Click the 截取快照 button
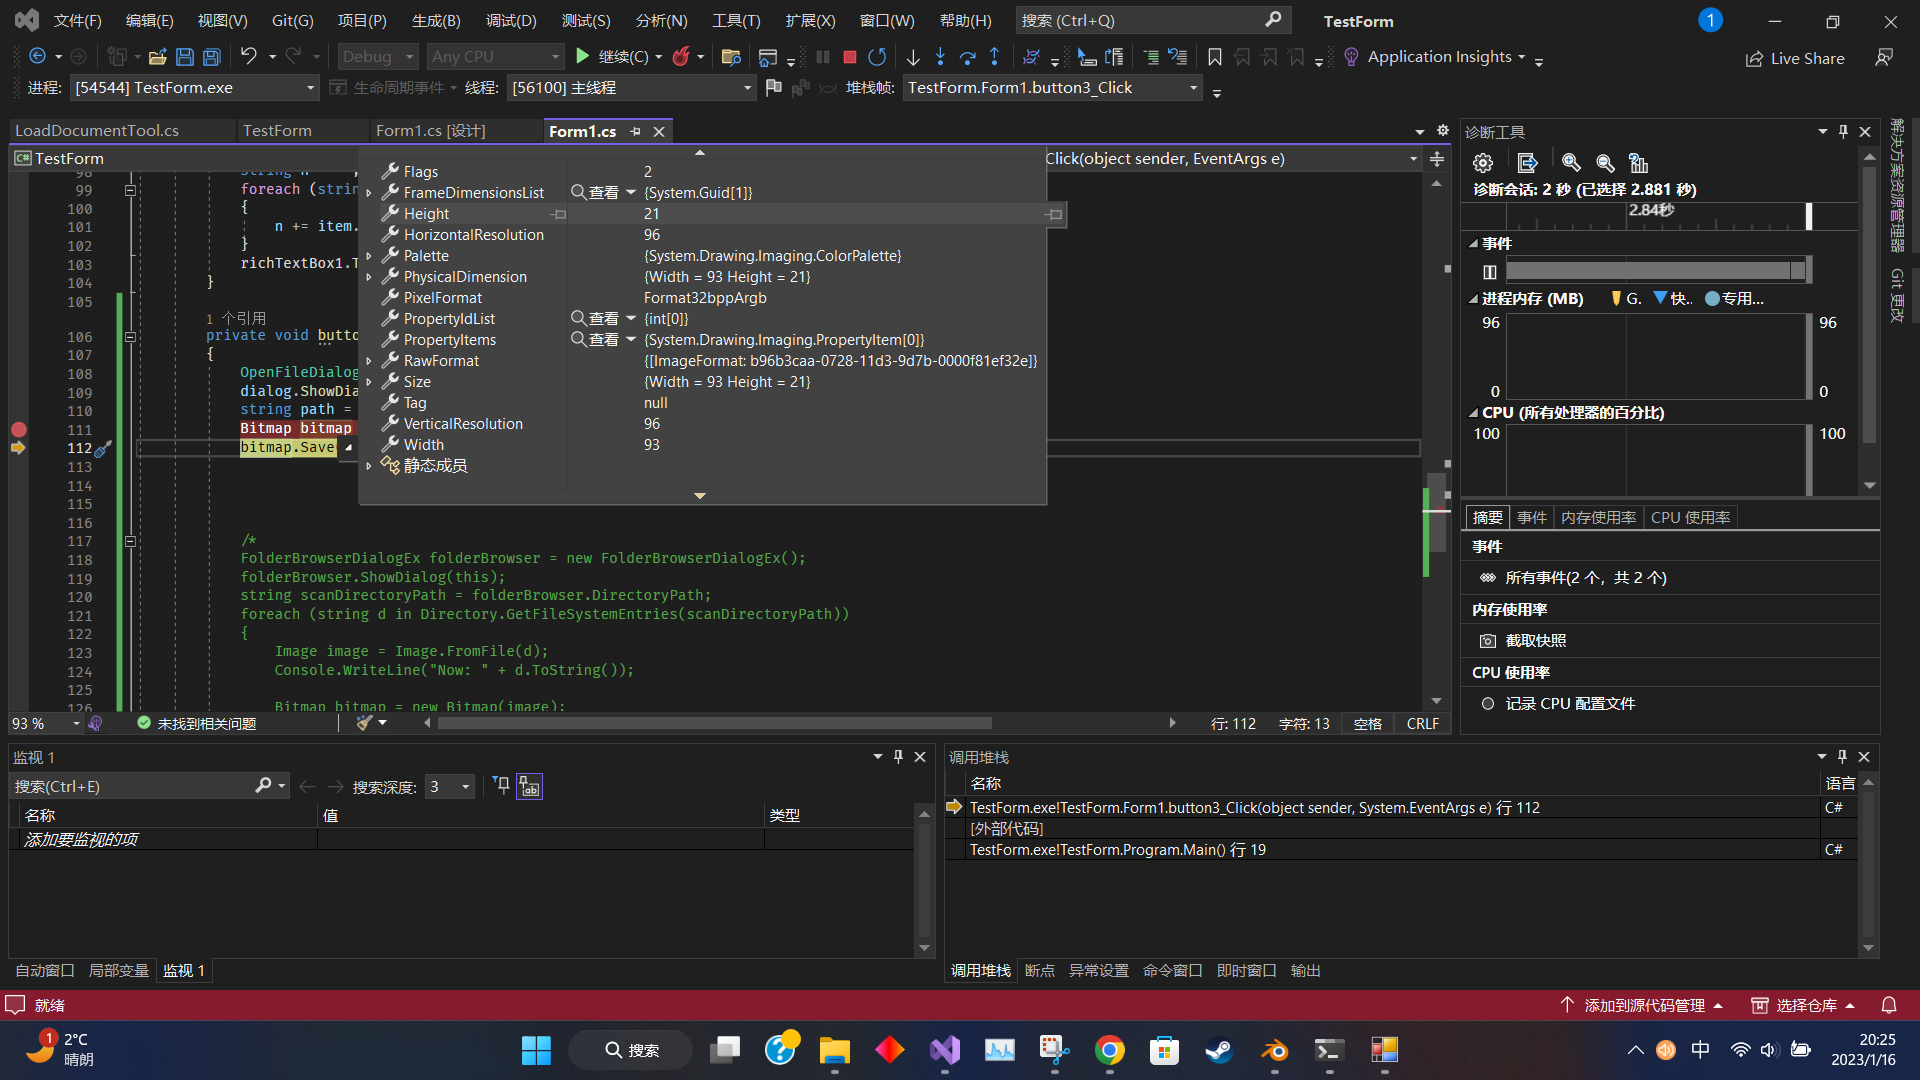 click(x=1533, y=640)
